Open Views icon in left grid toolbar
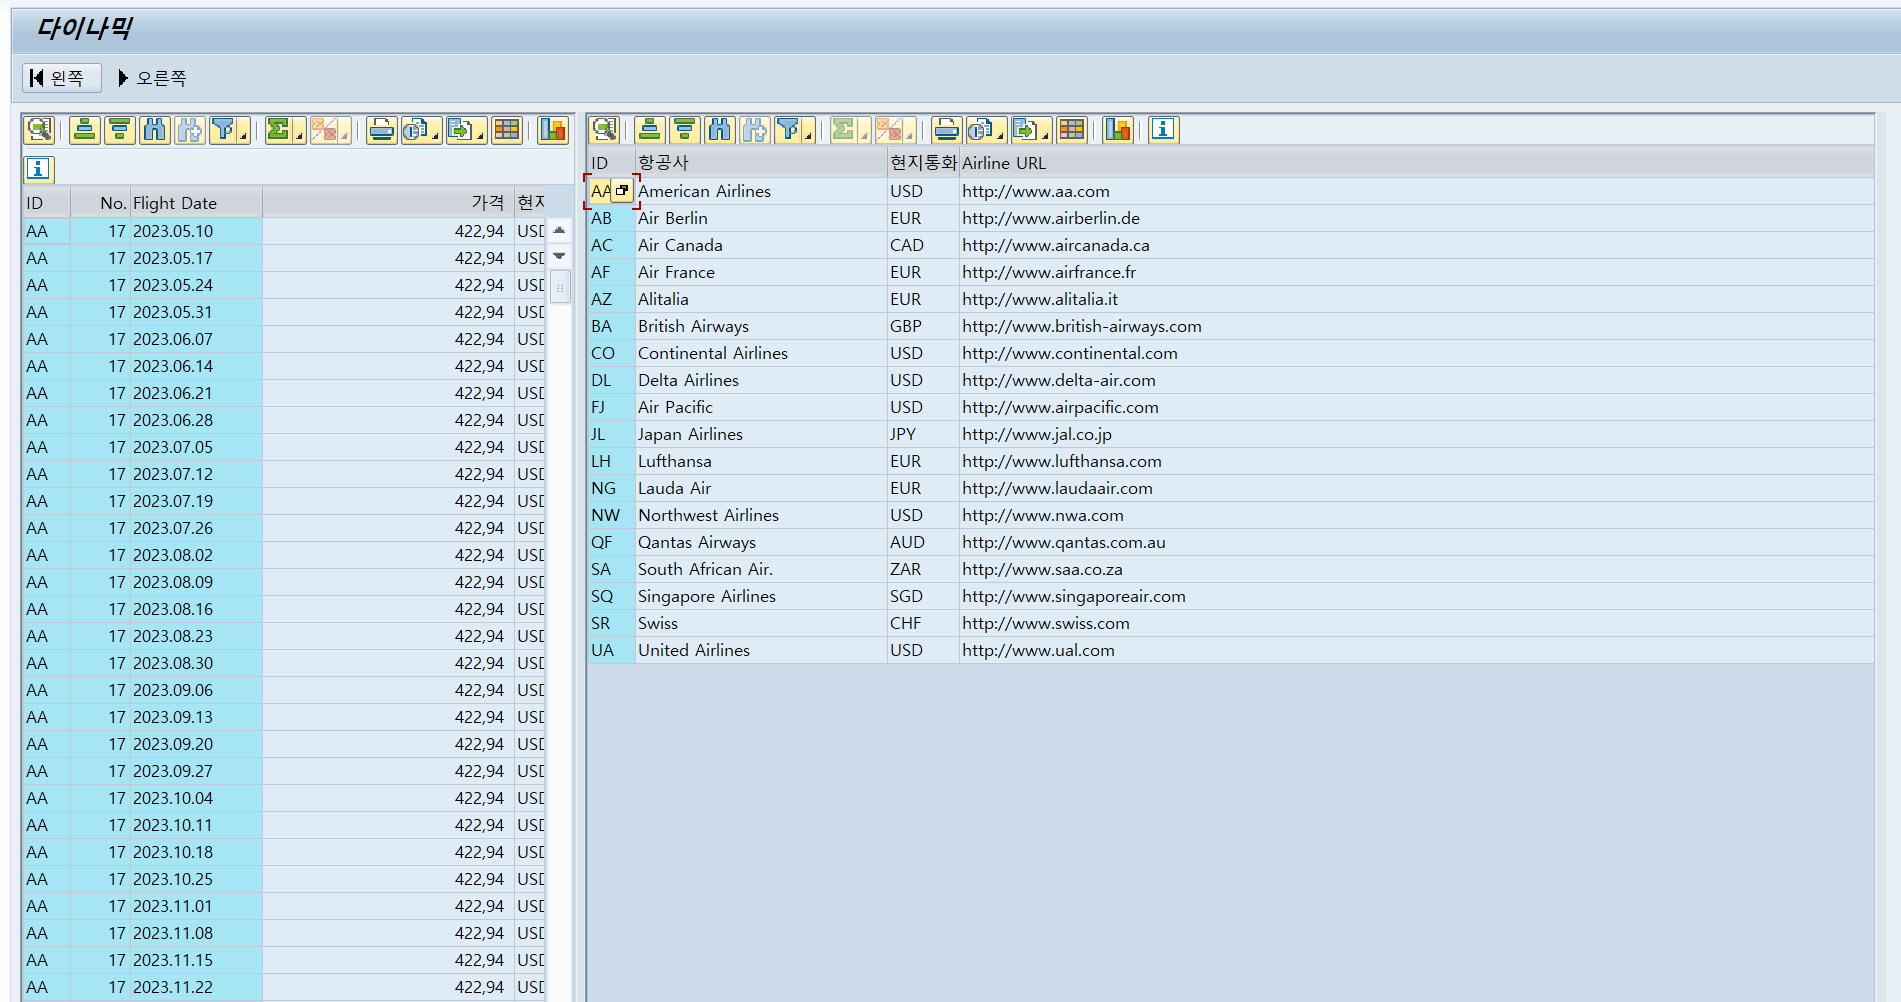Image resolution: width=1901 pixels, height=1002 pixels. click(x=415, y=130)
